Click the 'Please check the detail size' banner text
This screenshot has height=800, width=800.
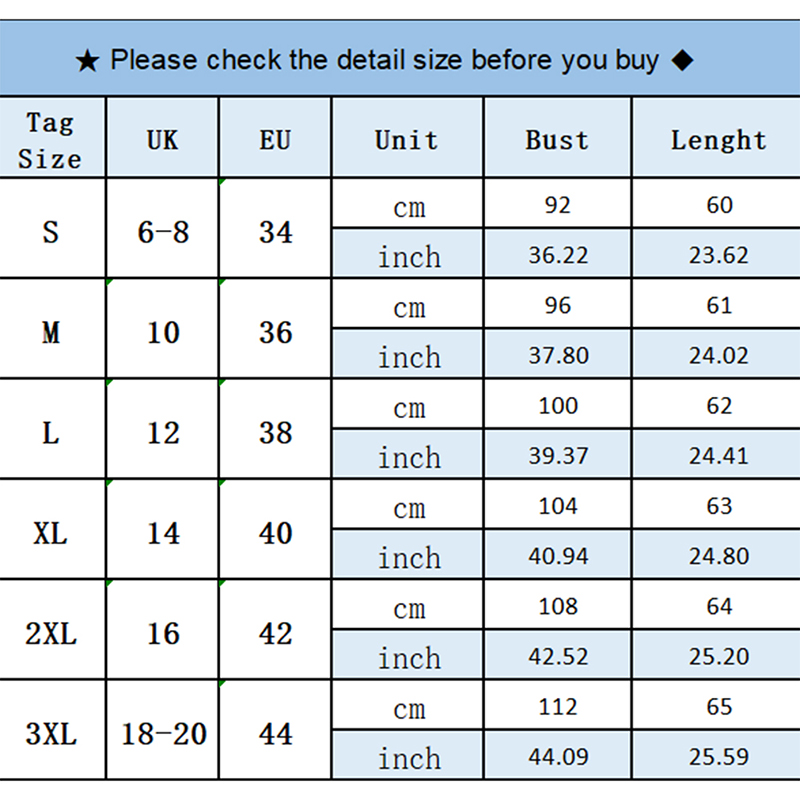click(384, 60)
